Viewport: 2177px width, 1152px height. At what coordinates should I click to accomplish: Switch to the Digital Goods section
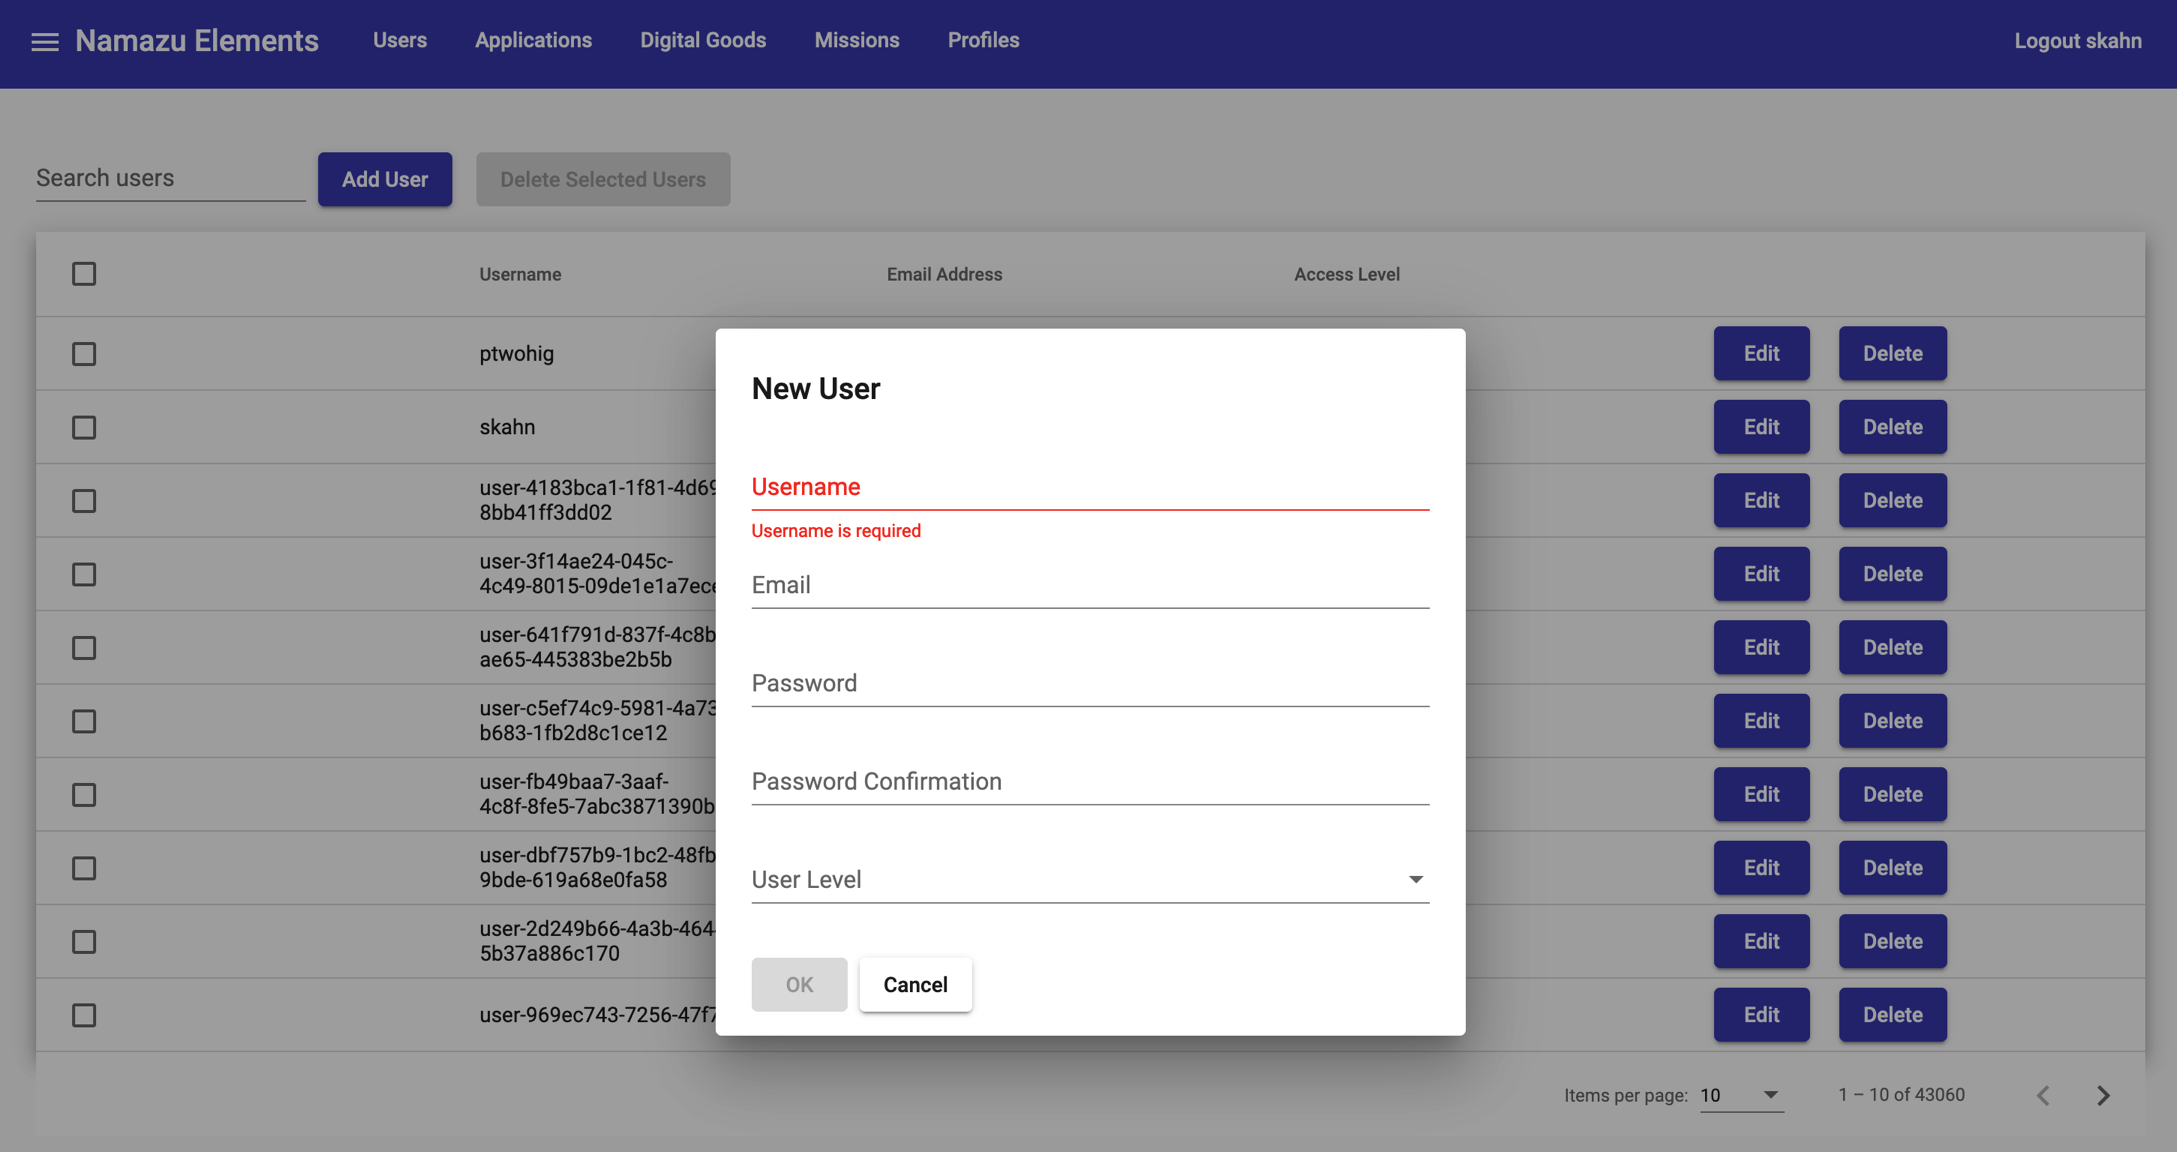pos(703,41)
